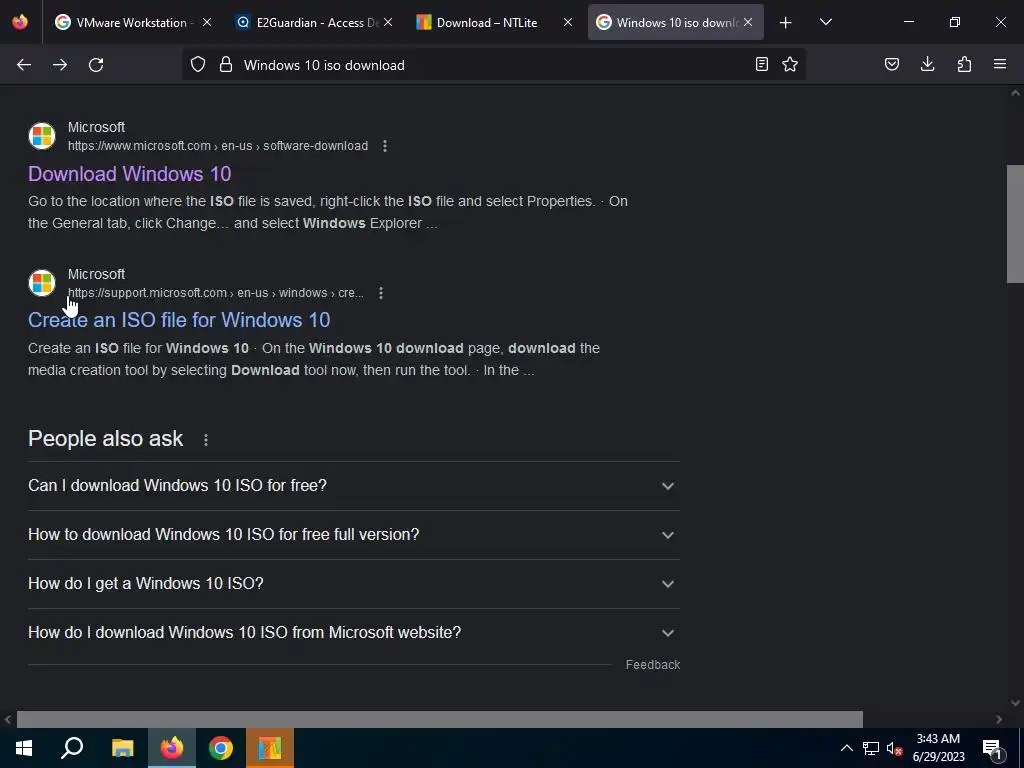
Task: Open the Download Windows 10 result
Action: pos(129,174)
